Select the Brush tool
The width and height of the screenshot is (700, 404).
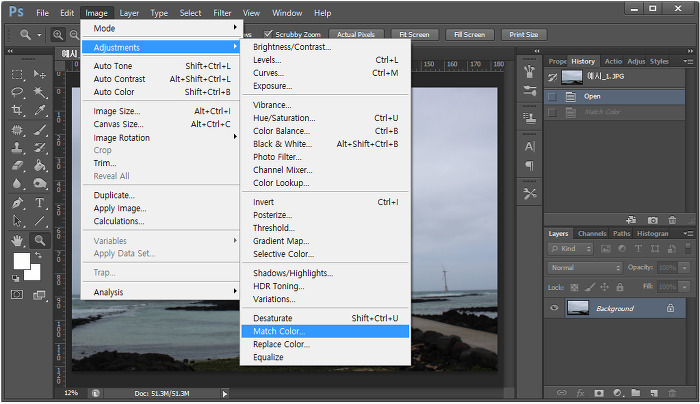pyautogui.click(x=40, y=130)
